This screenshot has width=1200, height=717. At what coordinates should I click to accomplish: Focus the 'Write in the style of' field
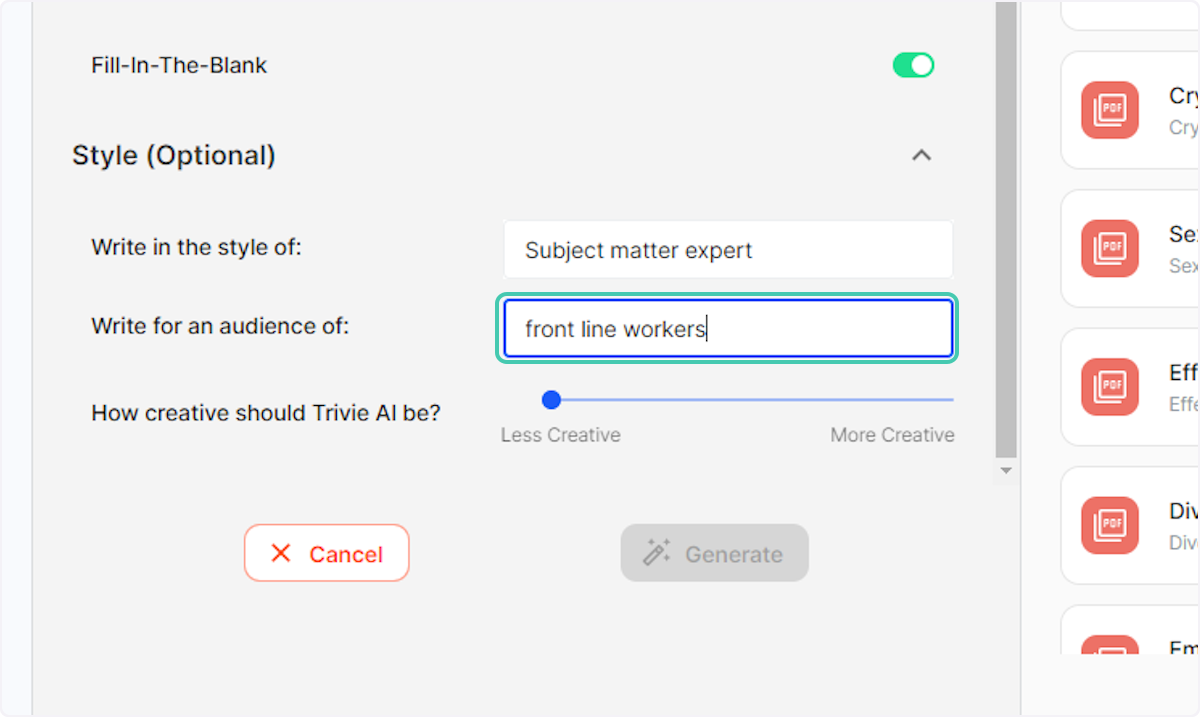click(728, 249)
